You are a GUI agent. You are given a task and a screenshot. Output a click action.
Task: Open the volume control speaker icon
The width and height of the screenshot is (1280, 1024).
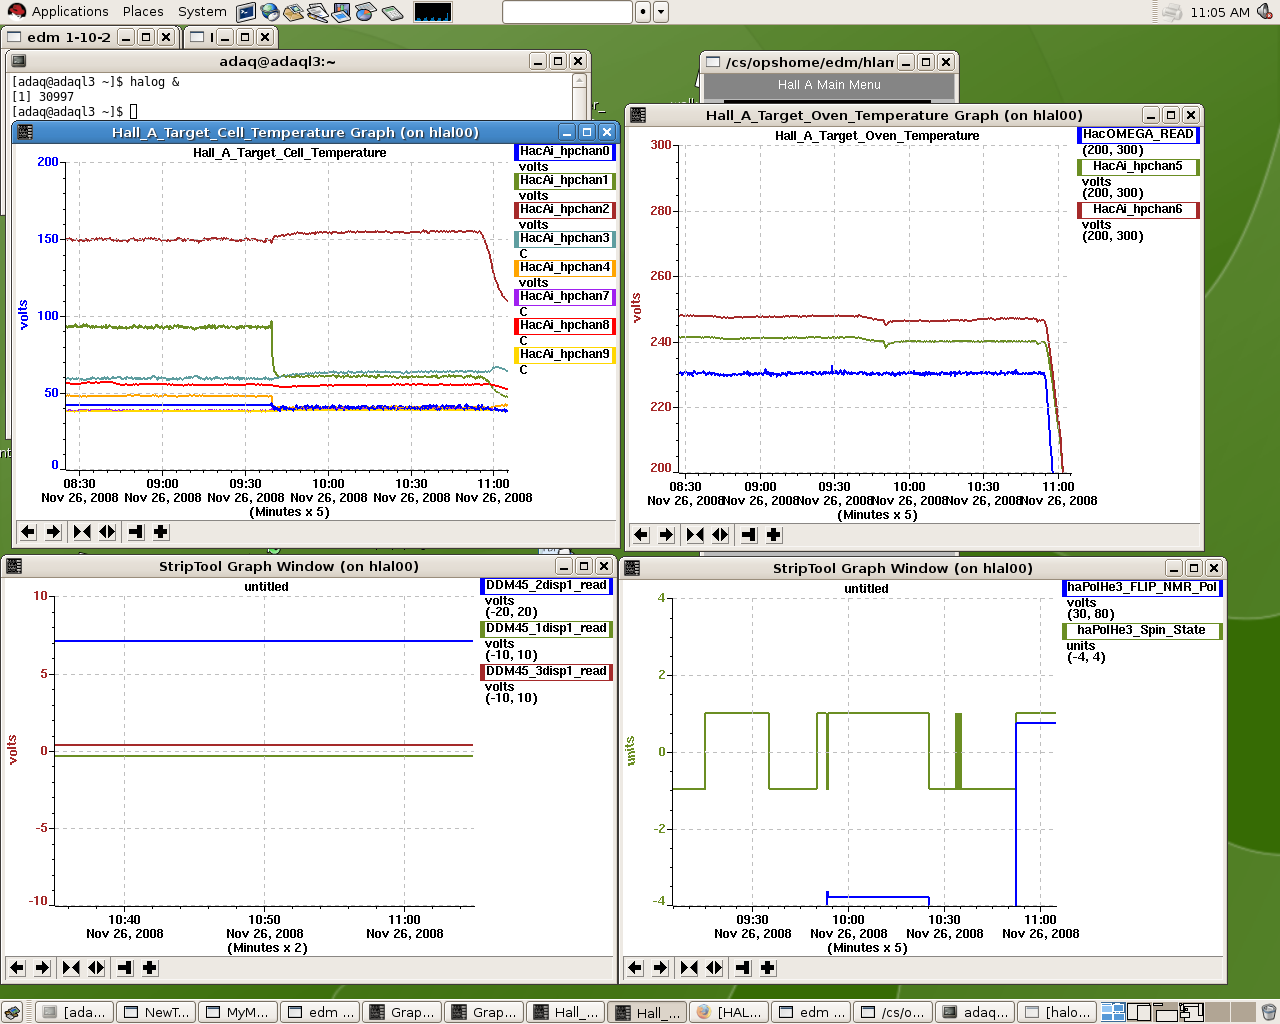point(1265,12)
